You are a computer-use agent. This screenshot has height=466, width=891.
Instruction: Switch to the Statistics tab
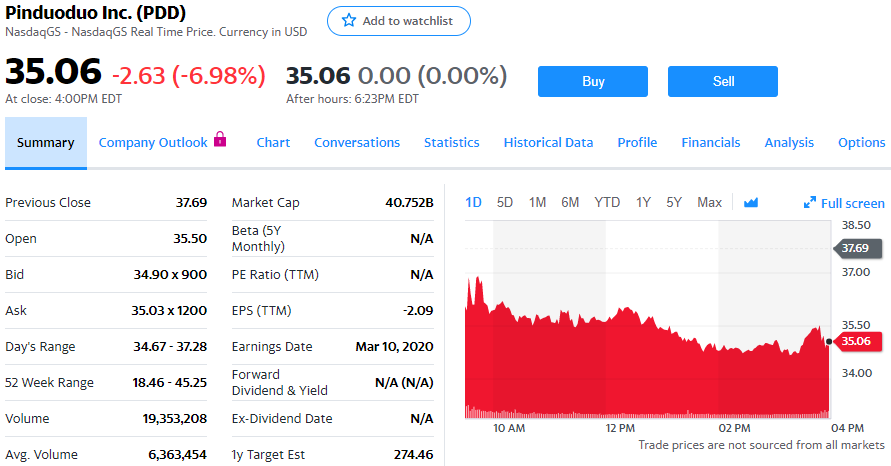pos(451,143)
